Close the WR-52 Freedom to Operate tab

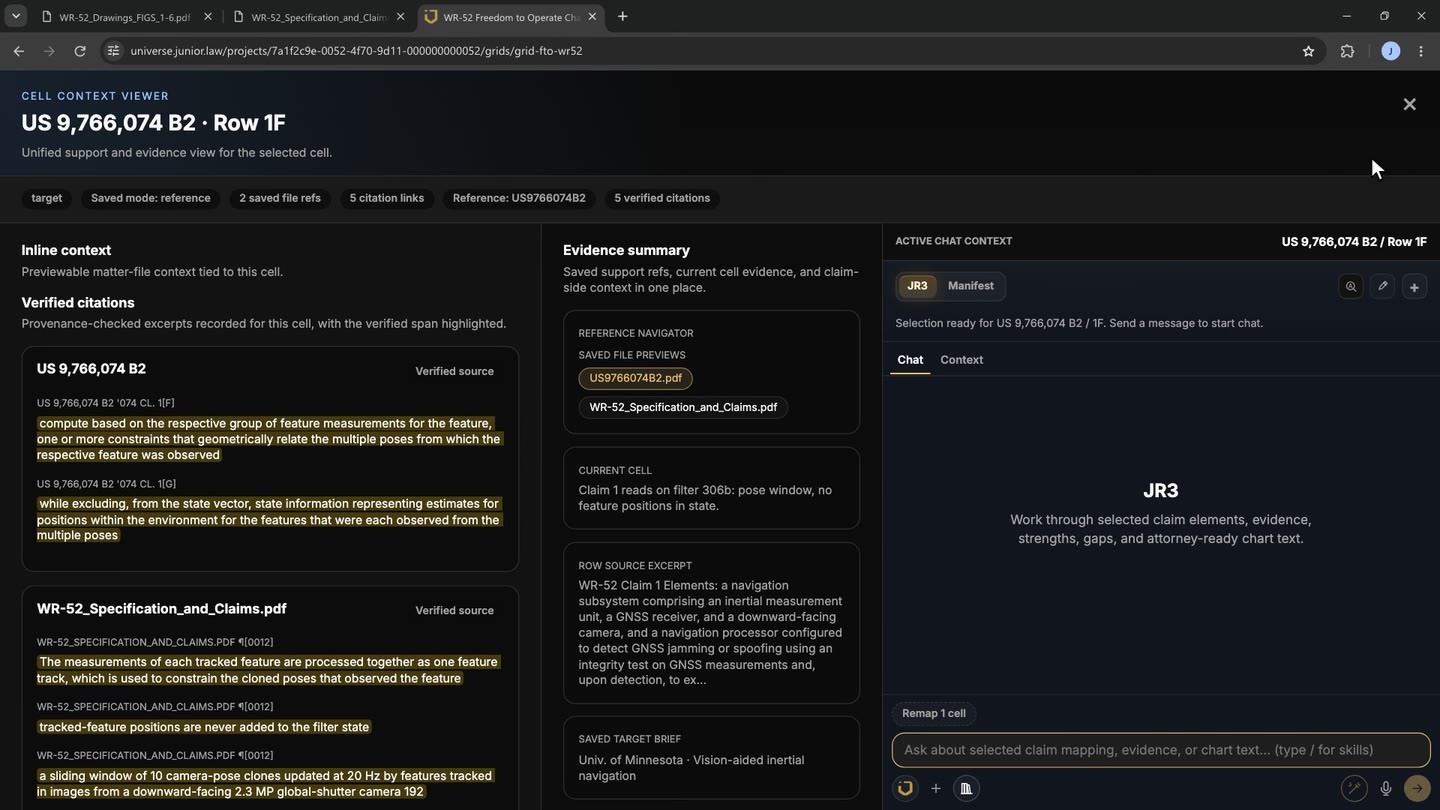coord(592,16)
